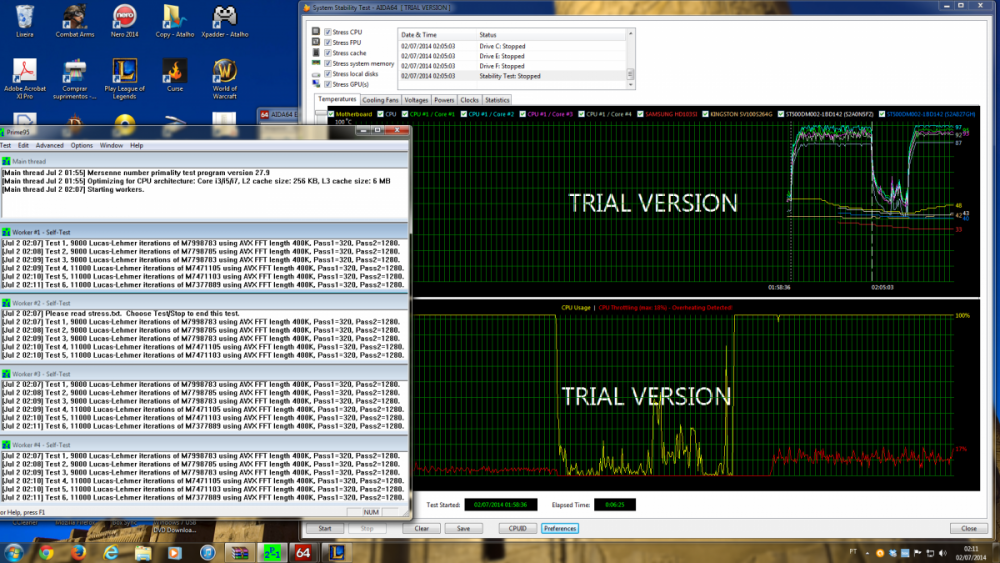Open the Advanced menu in Prime95
The width and height of the screenshot is (1000, 563).
[x=49, y=145]
